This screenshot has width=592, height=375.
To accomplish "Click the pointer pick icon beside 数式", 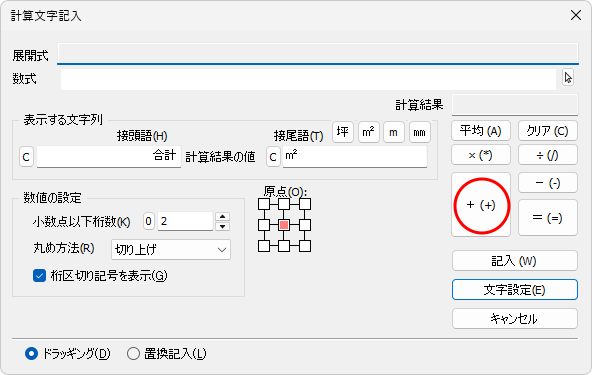I will pyautogui.click(x=568, y=78).
